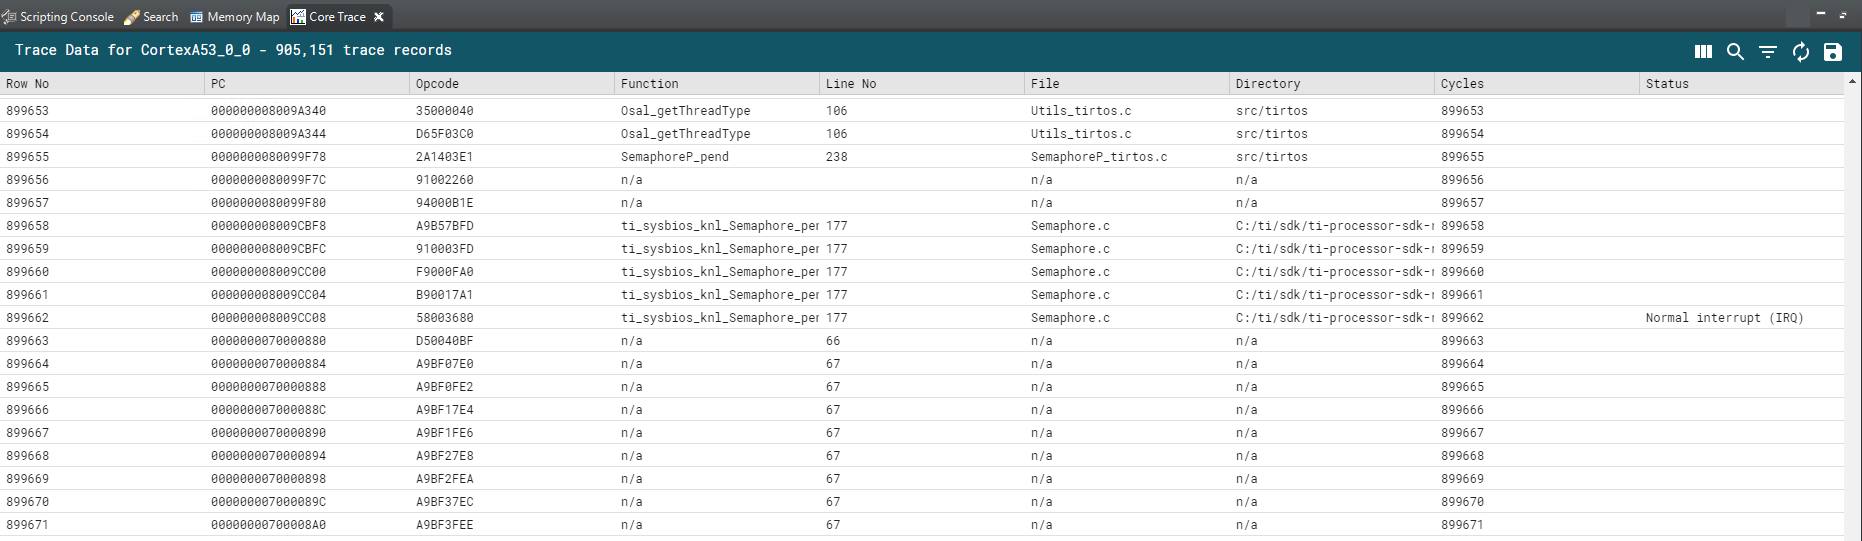Click the opcode D50040BF cell
1862x541 pixels.
point(444,341)
